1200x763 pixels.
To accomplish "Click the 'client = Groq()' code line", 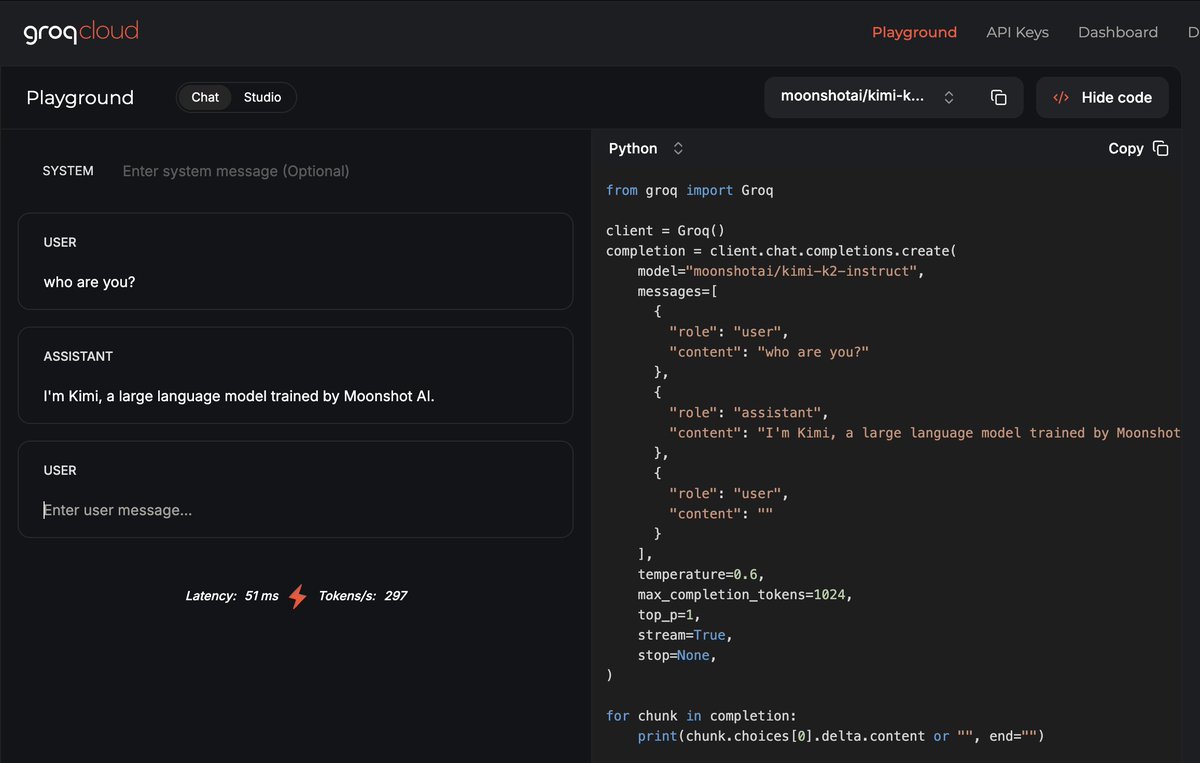I will [666, 230].
